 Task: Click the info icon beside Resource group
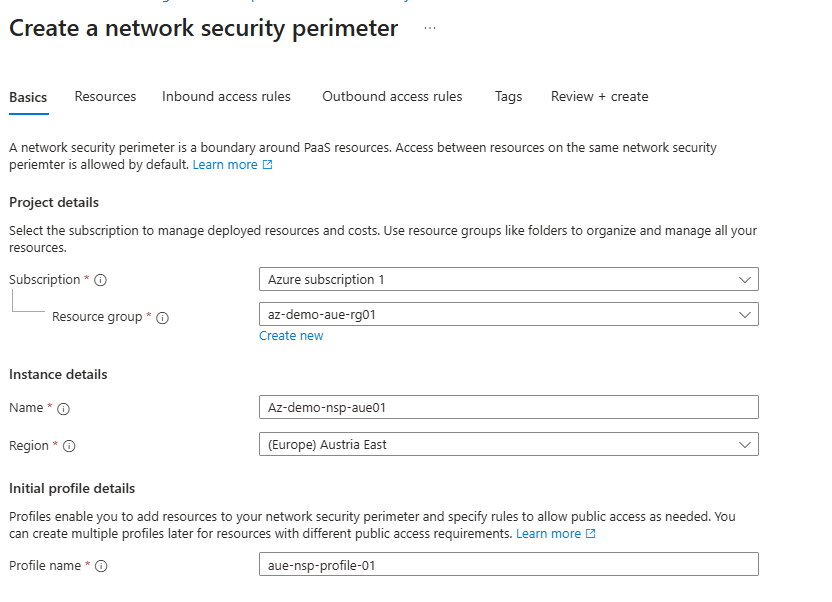point(162,318)
